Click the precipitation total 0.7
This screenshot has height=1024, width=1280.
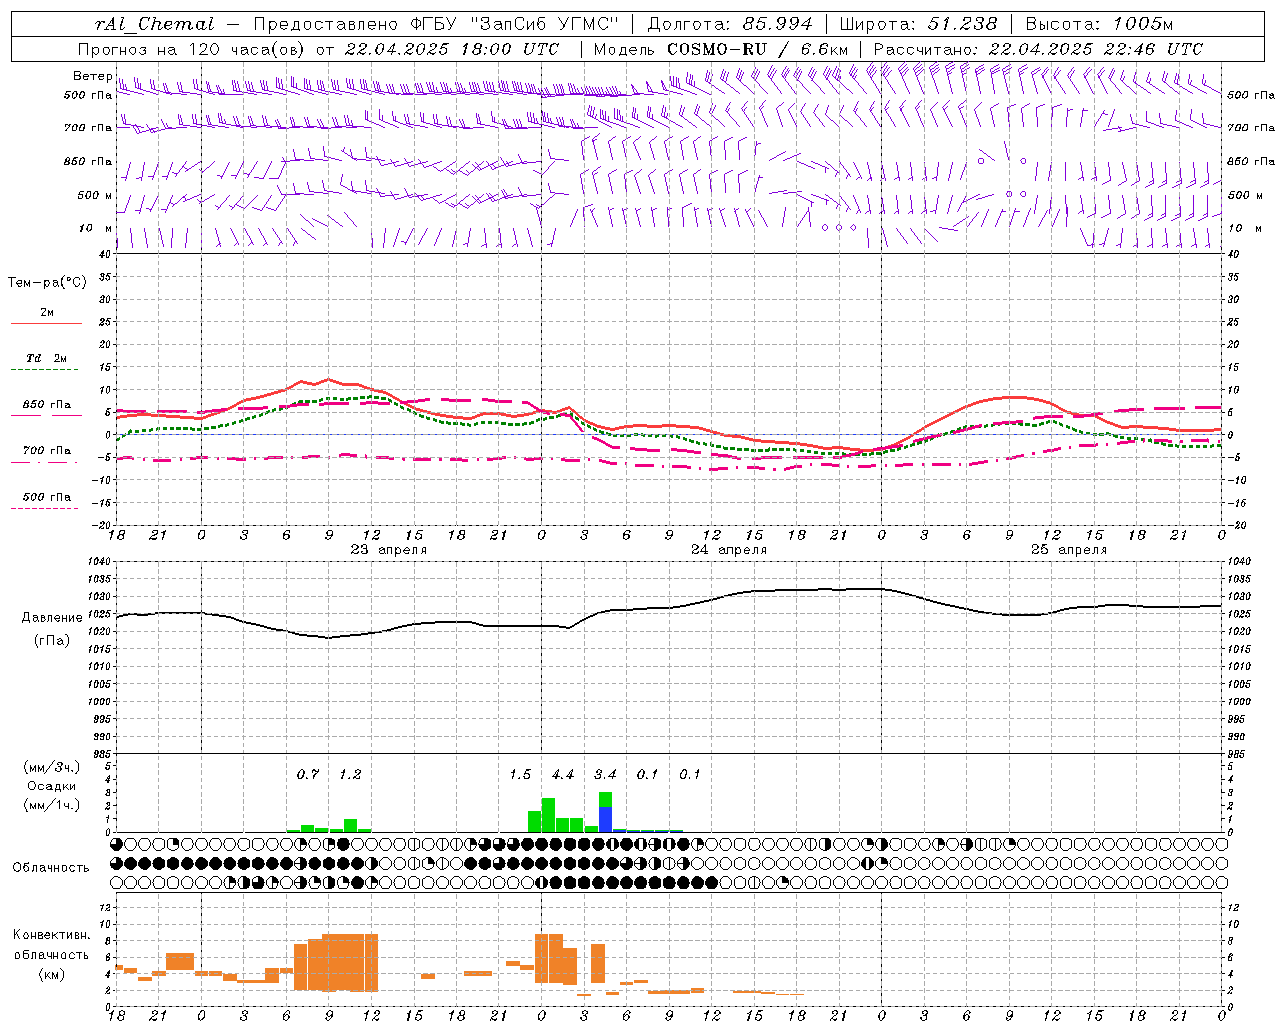tap(308, 775)
